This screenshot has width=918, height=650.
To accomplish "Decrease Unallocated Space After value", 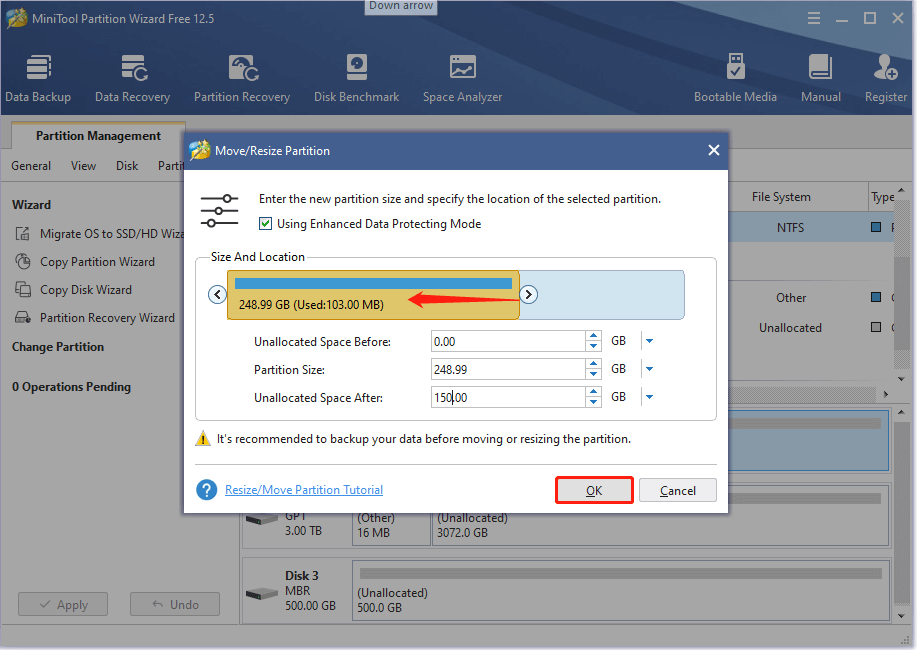I will click(x=594, y=402).
